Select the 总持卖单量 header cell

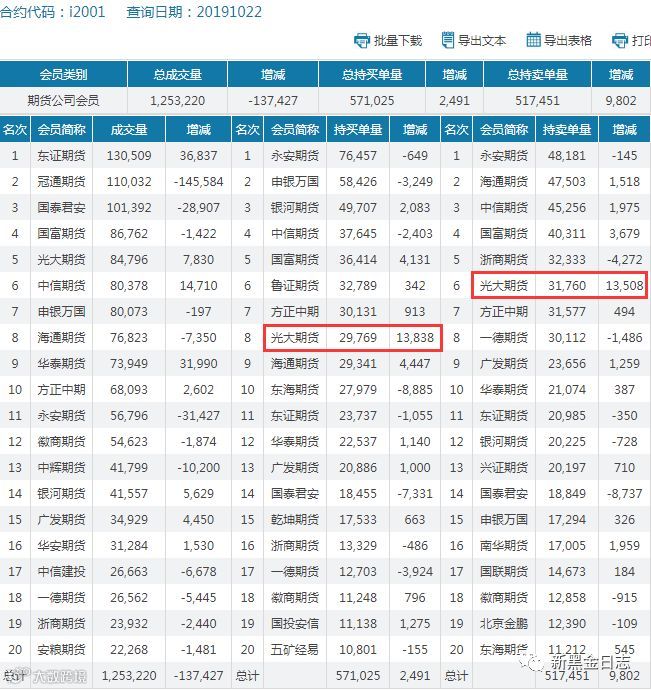[537, 74]
